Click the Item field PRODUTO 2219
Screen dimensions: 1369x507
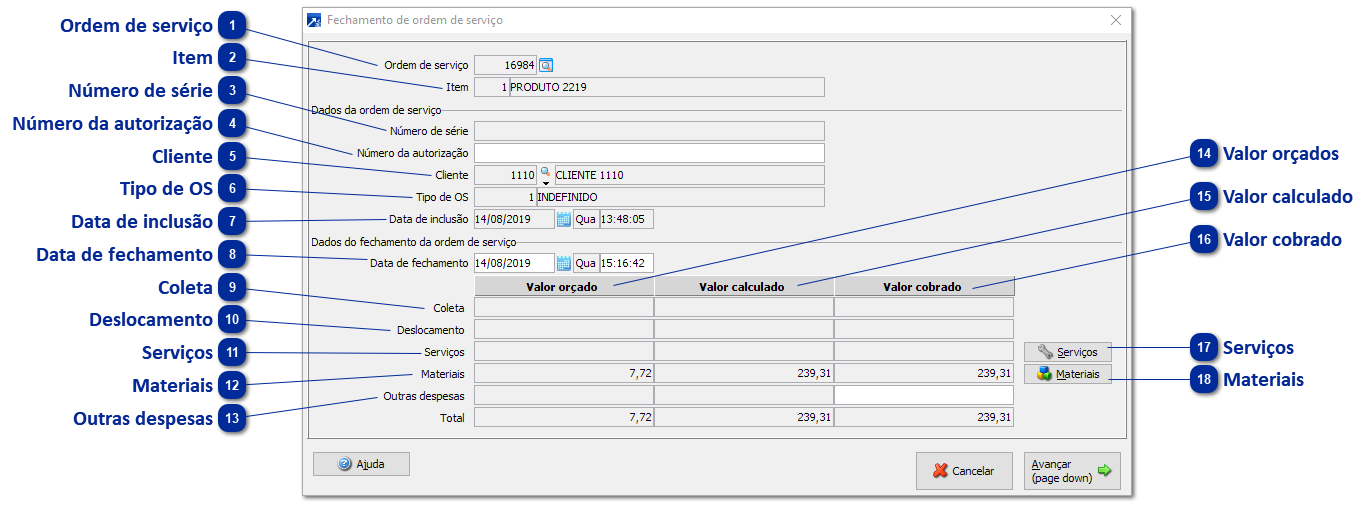pos(666,87)
